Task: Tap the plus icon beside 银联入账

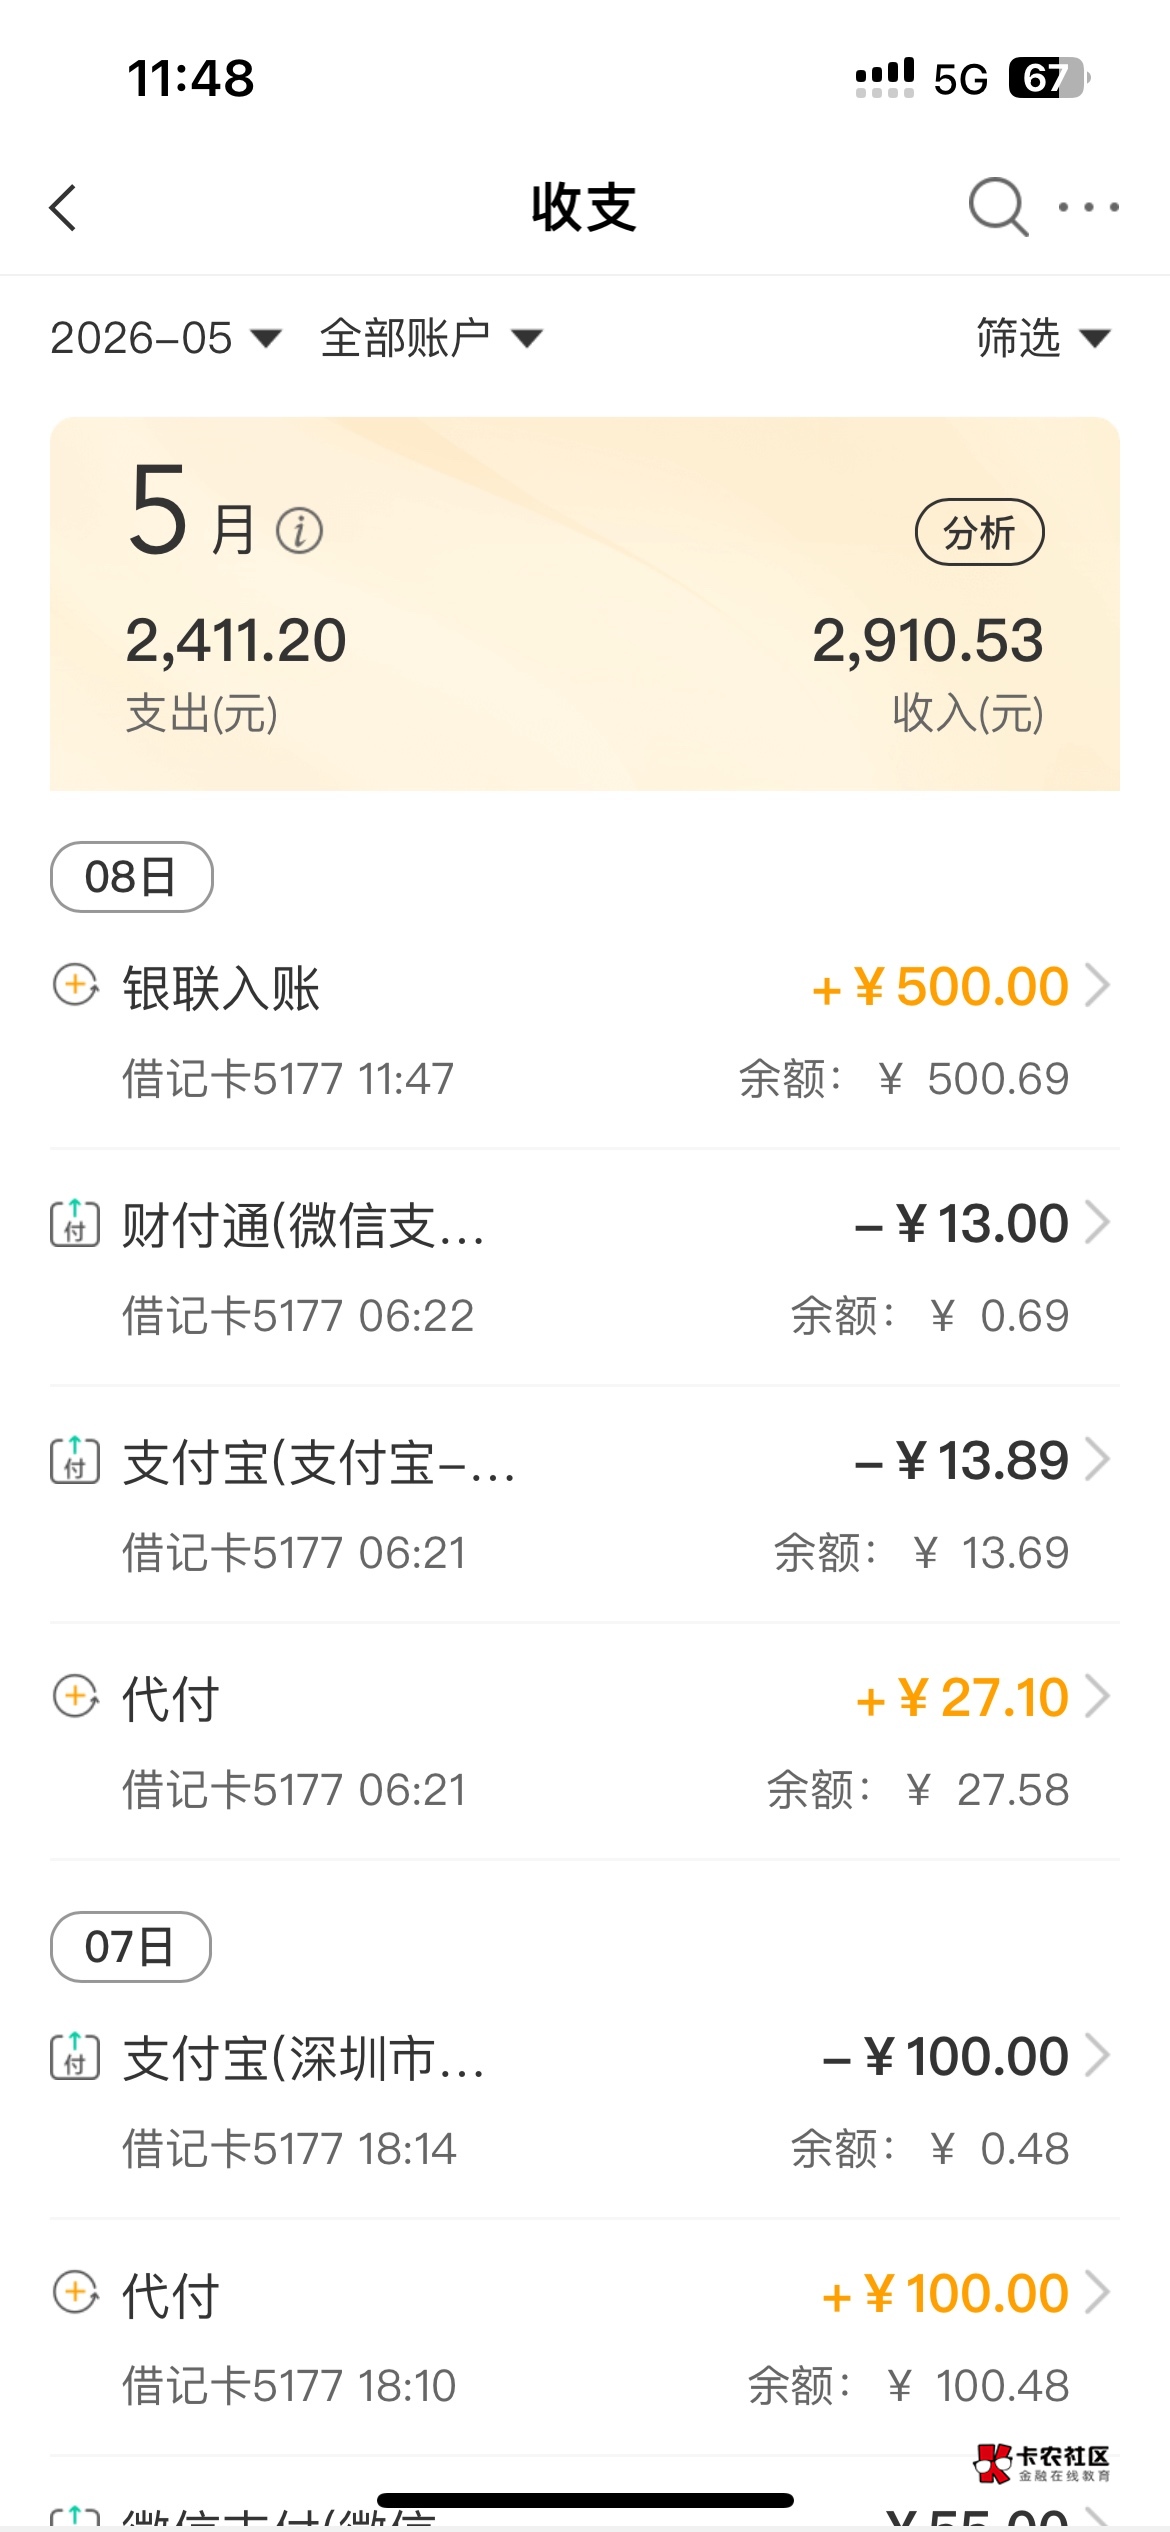Action: coord(75,986)
